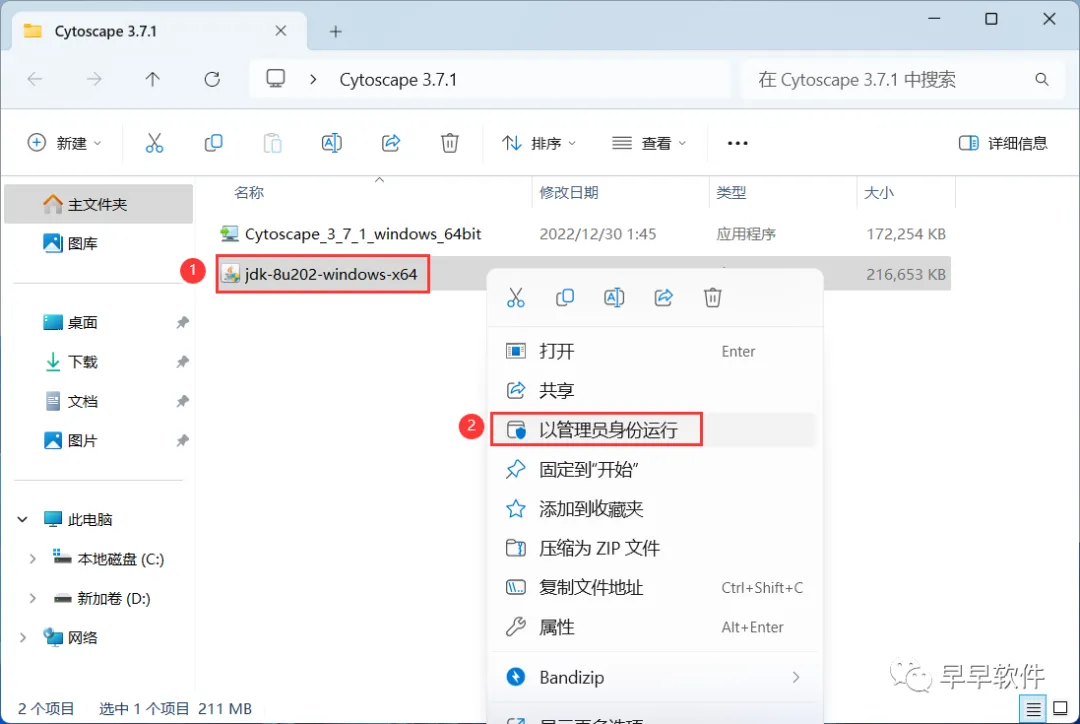Refresh the current folder
The image size is (1080, 724).
coord(212,79)
